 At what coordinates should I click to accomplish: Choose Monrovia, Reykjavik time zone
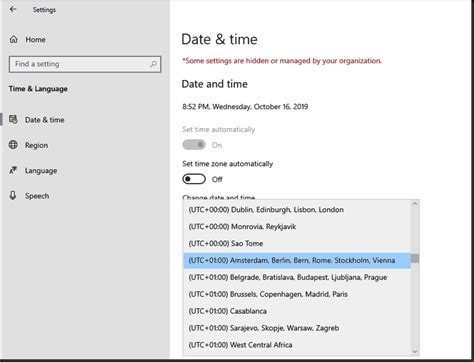pos(297,227)
